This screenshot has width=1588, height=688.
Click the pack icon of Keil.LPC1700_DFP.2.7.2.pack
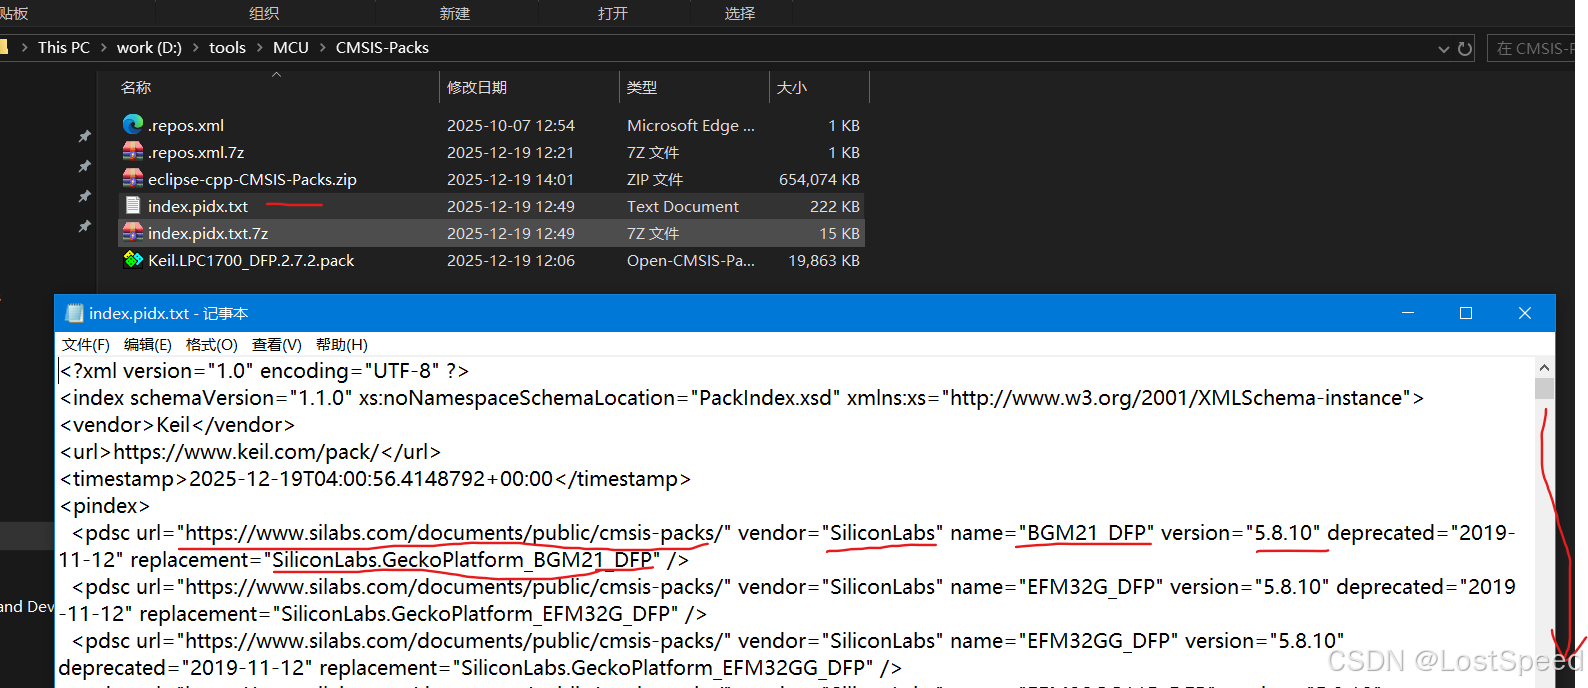(133, 259)
